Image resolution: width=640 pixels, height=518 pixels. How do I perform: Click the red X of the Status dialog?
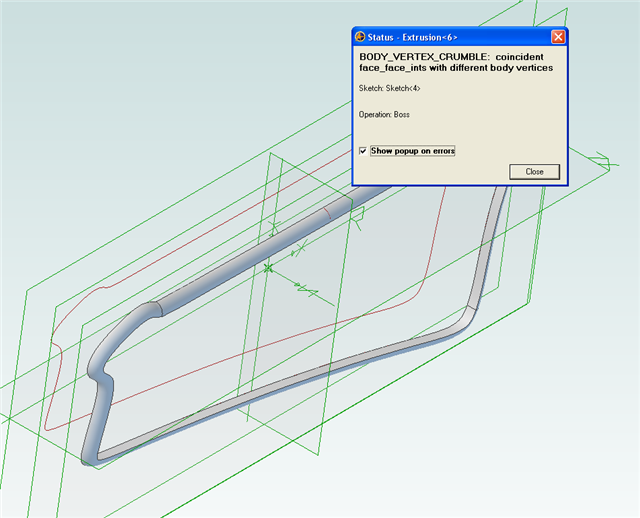558,37
